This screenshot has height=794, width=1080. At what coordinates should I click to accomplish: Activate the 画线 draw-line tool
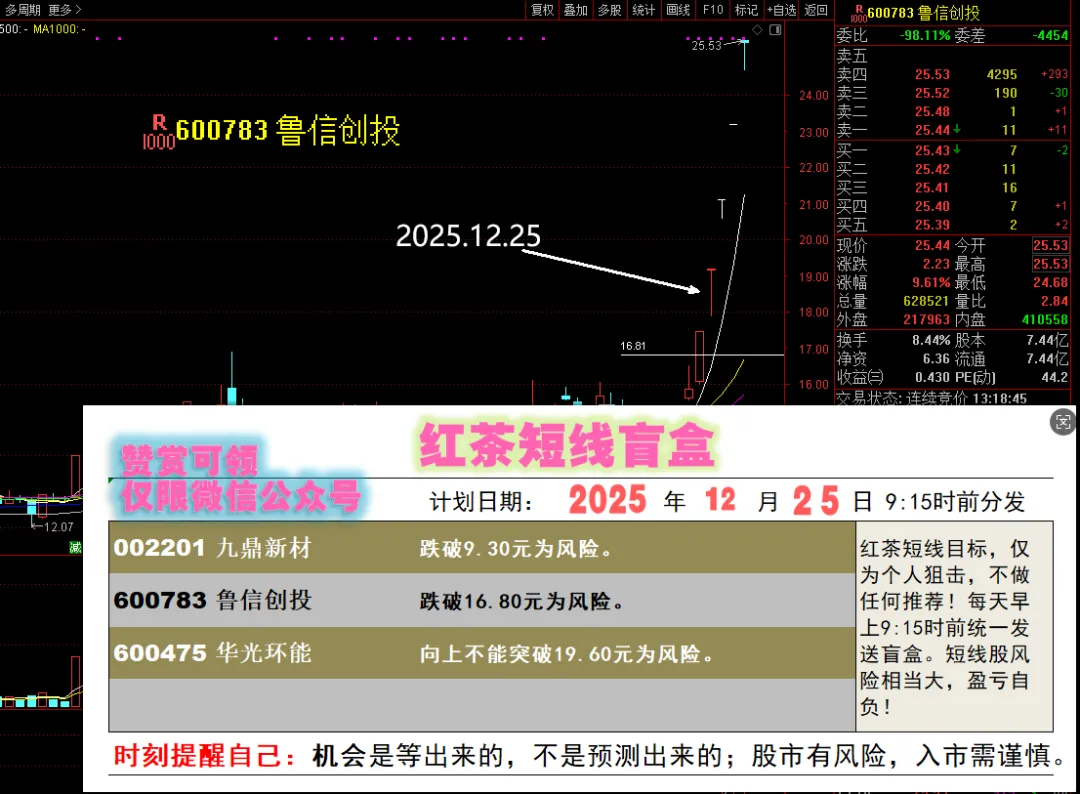tap(678, 10)
